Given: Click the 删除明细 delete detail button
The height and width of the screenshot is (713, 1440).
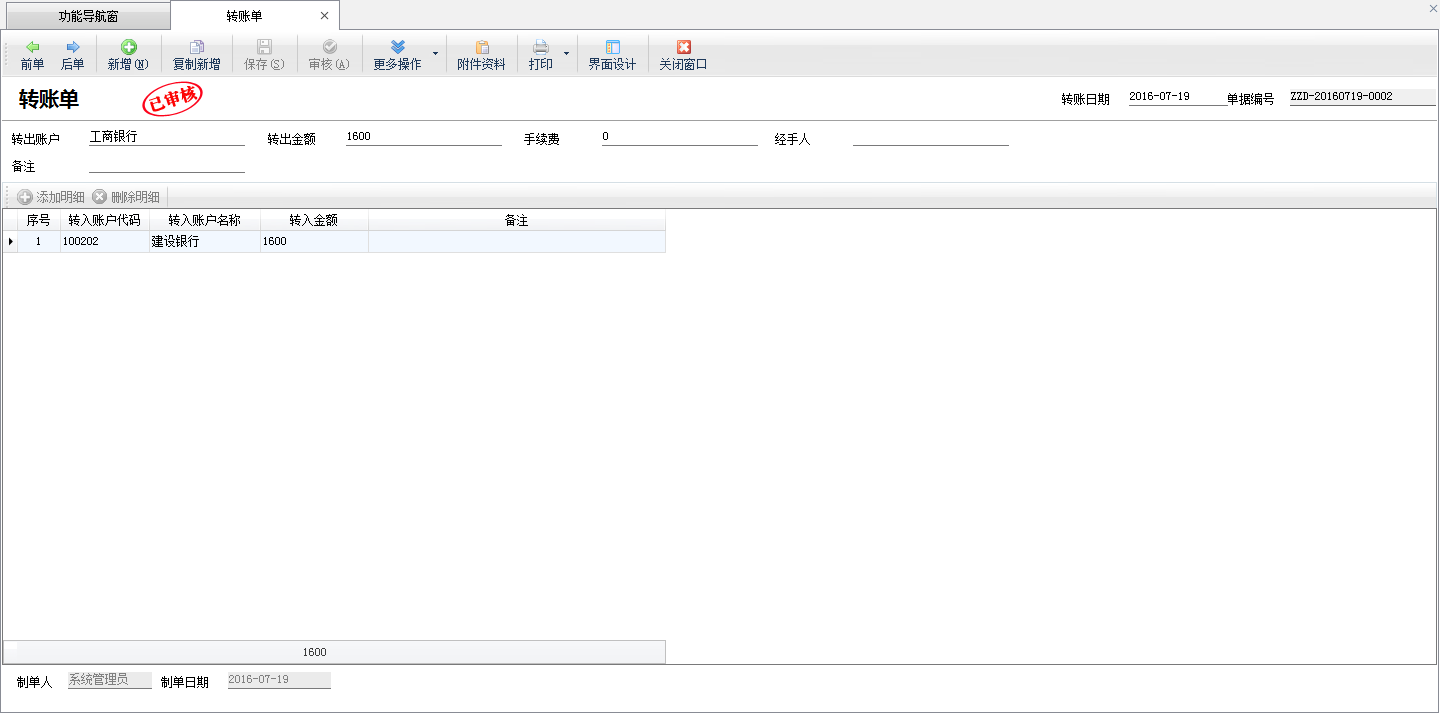Looking at the screenshot, I should click(126, 197).
